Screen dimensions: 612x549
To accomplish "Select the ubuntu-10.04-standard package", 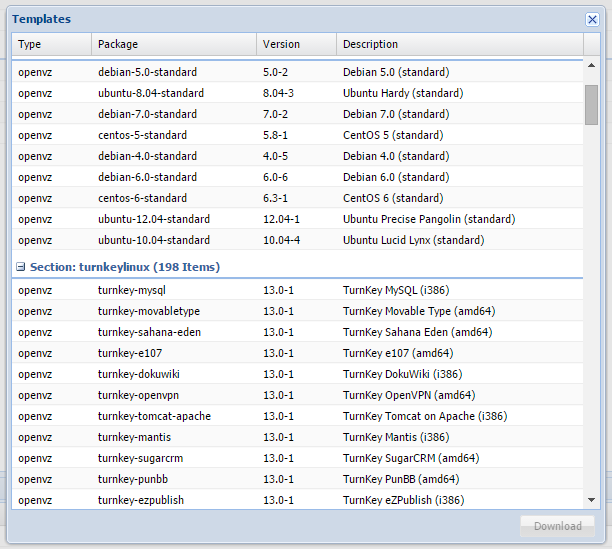I will tap(154, 240).
